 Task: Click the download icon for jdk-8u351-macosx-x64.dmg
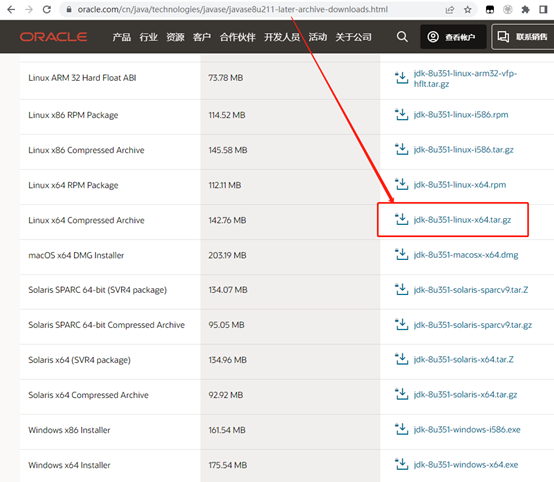click(x=401, y=255)
